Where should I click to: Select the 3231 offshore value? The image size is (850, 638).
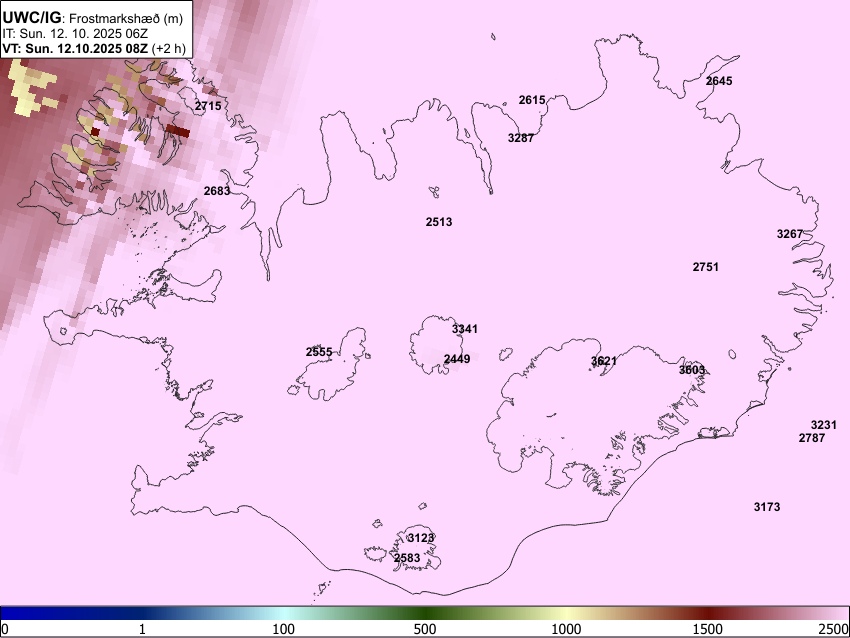click(x=824, y=425)
